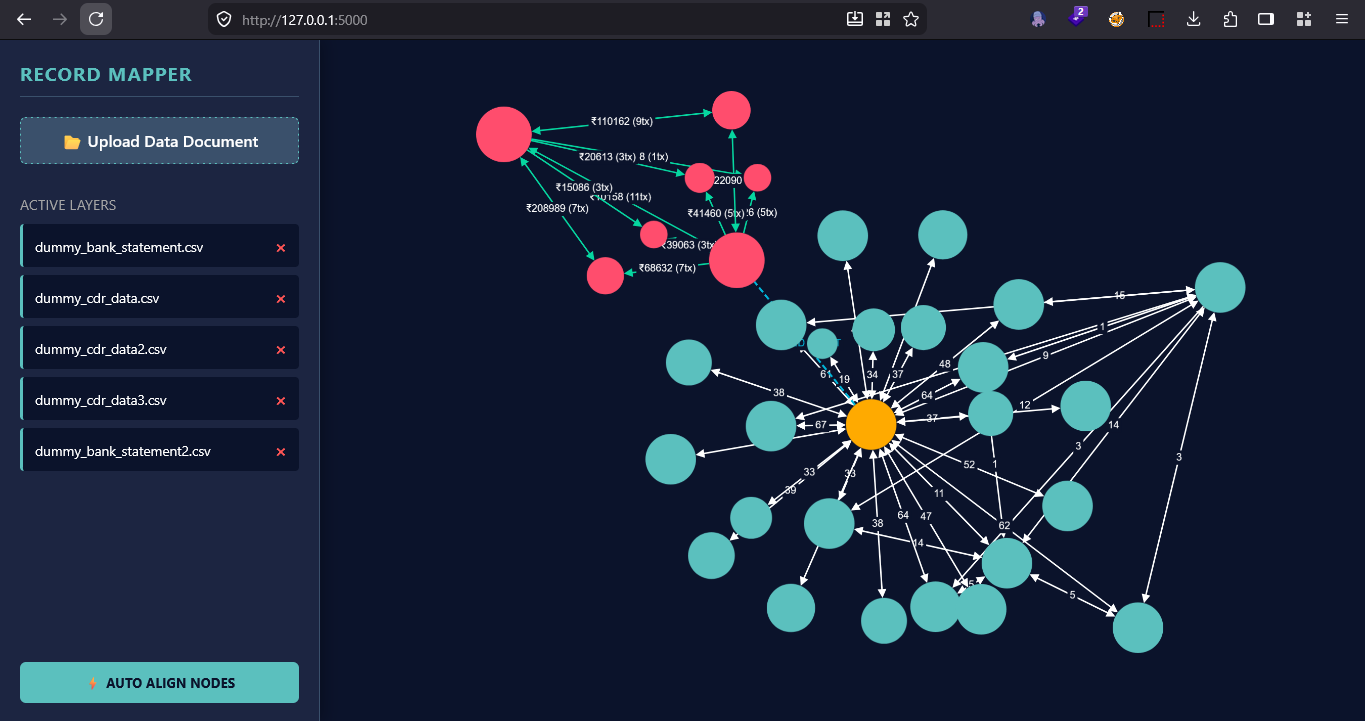Click the ₹208989 (7tx) edge label

(x=557, y=208)
